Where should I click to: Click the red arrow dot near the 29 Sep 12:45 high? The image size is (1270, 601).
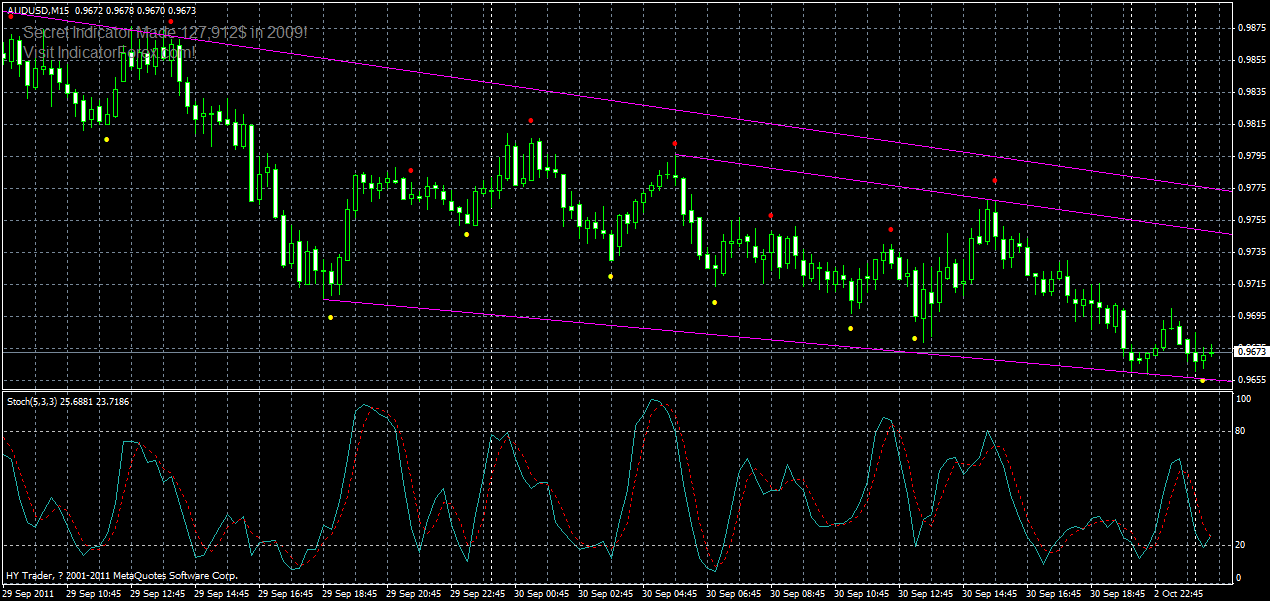click(170, 21)
